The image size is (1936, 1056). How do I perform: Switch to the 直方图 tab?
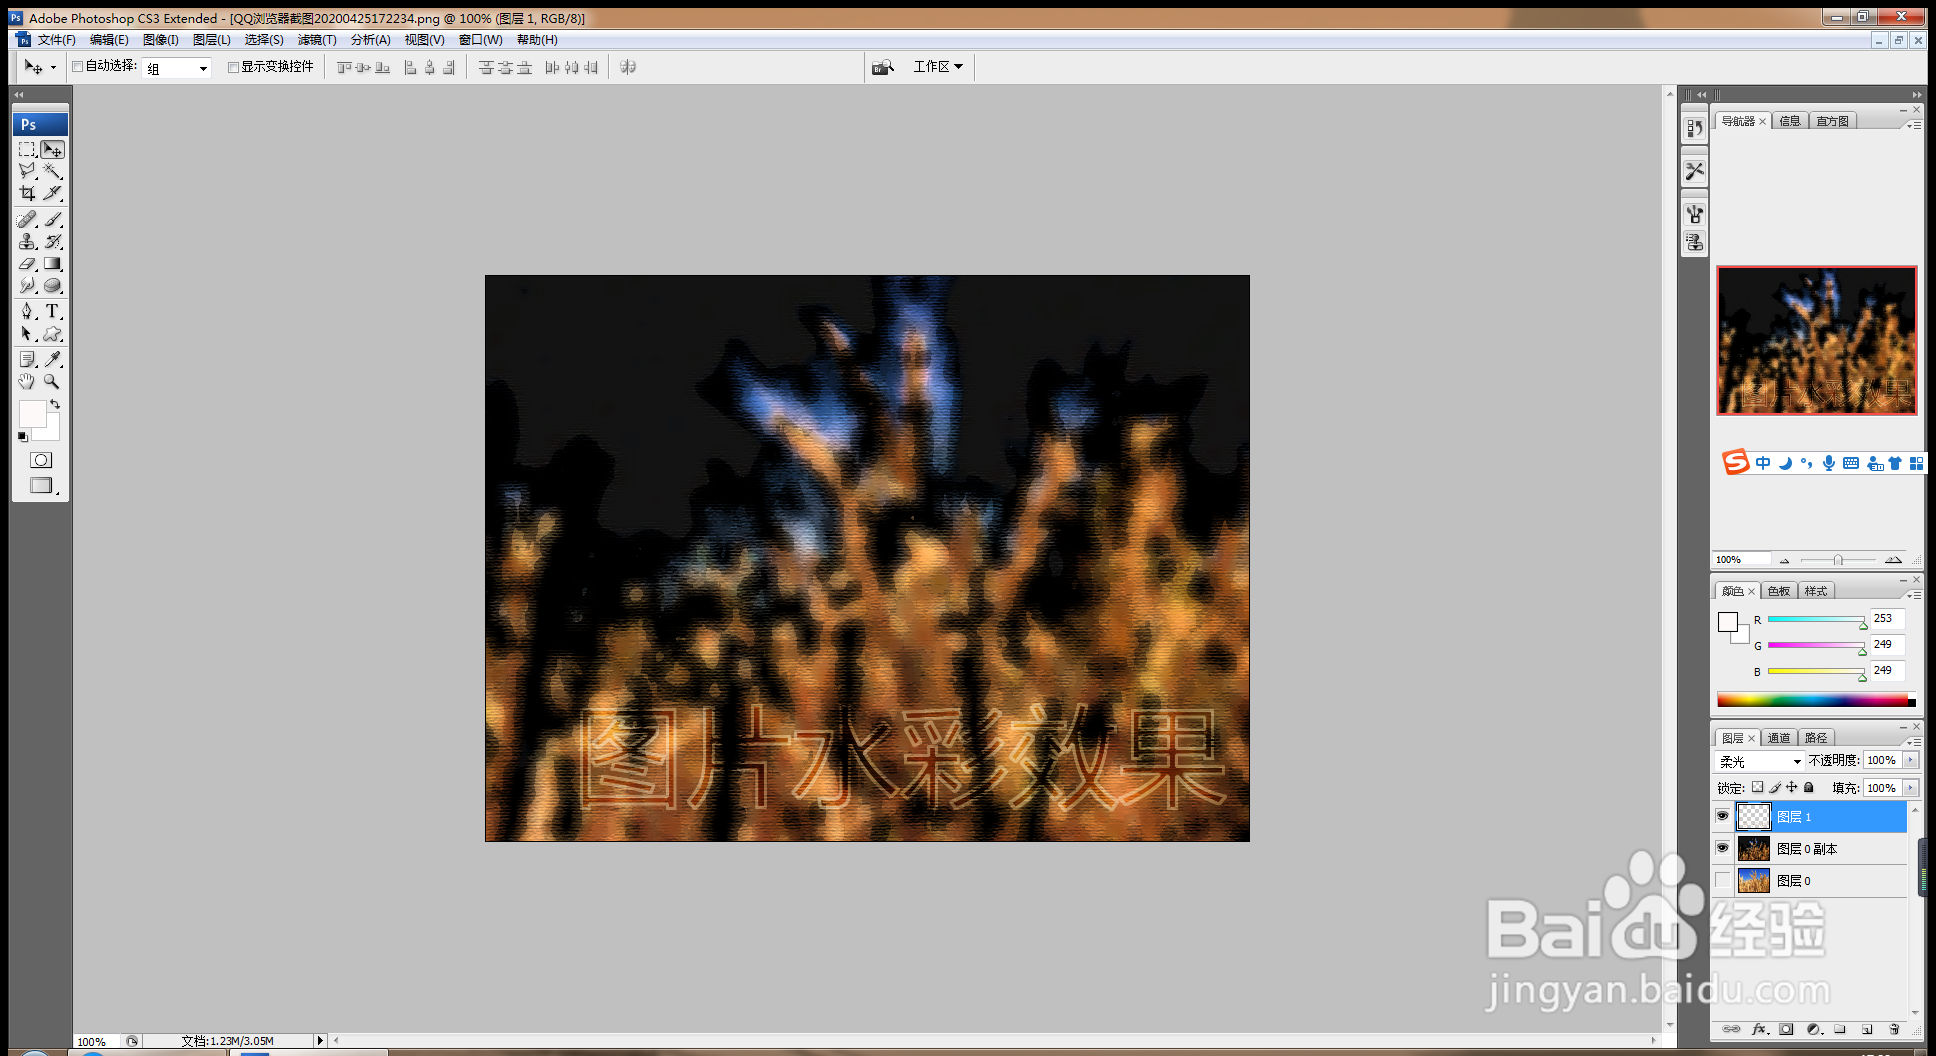(x=1833, y=121)
